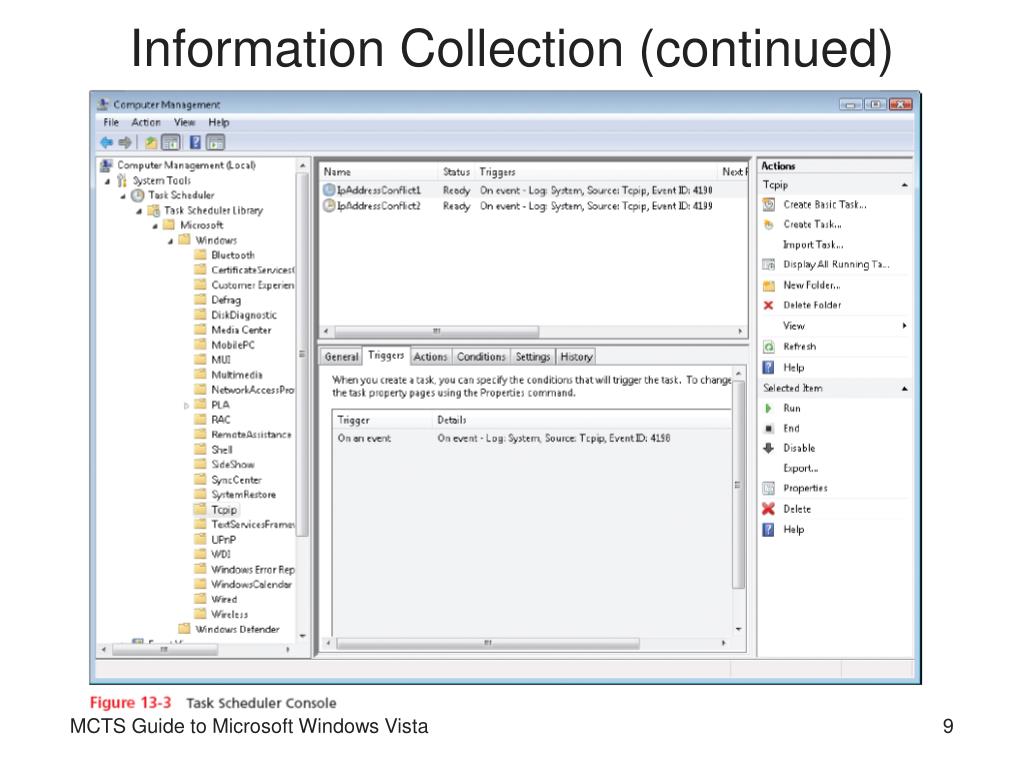1024x768 pixels.
Task: Click the Display All Running Tasks icon
Action: tap(769, 264)
